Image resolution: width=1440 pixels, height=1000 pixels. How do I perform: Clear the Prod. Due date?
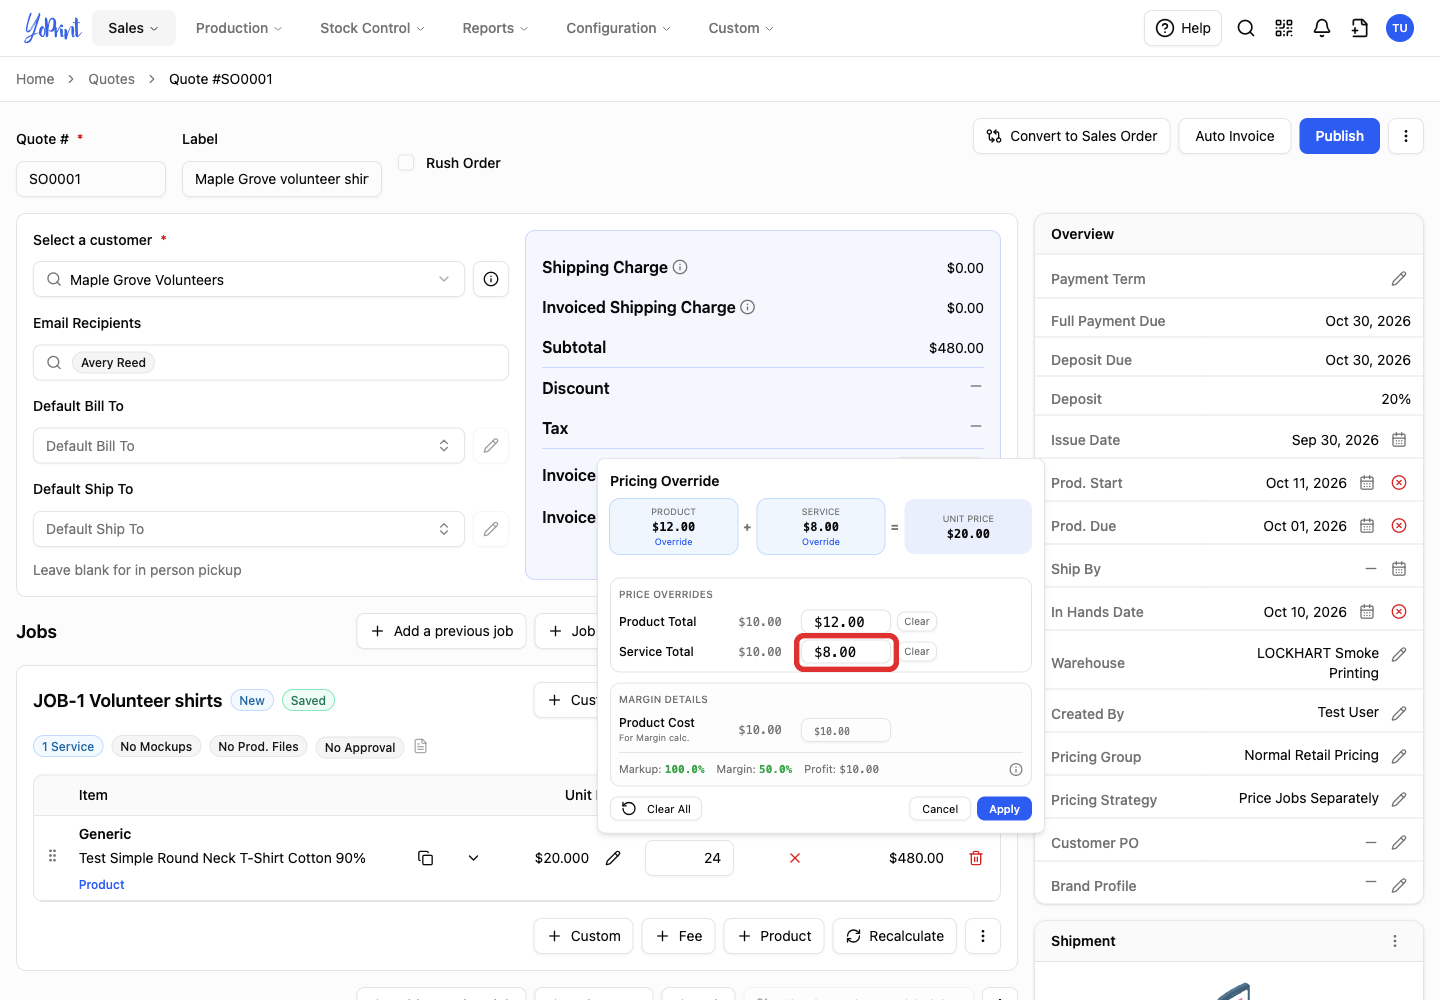(1399, 526)
